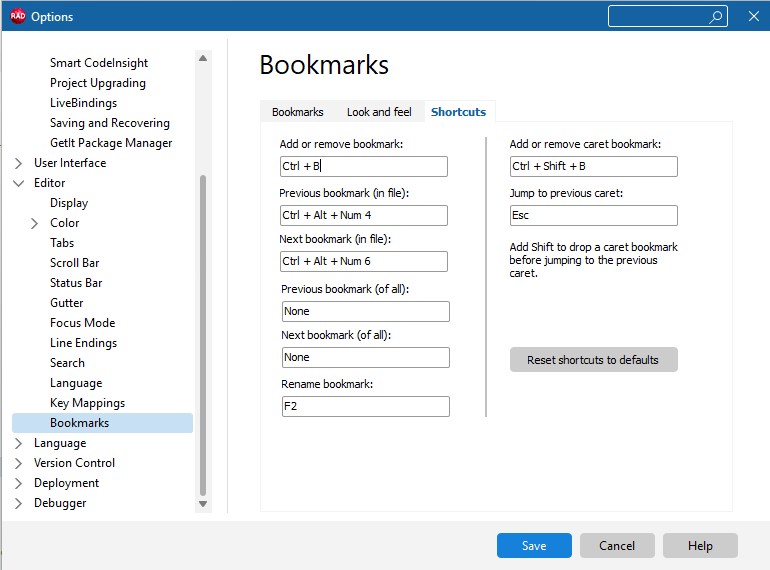Open Scroll Bar options

tap(75, 263)
